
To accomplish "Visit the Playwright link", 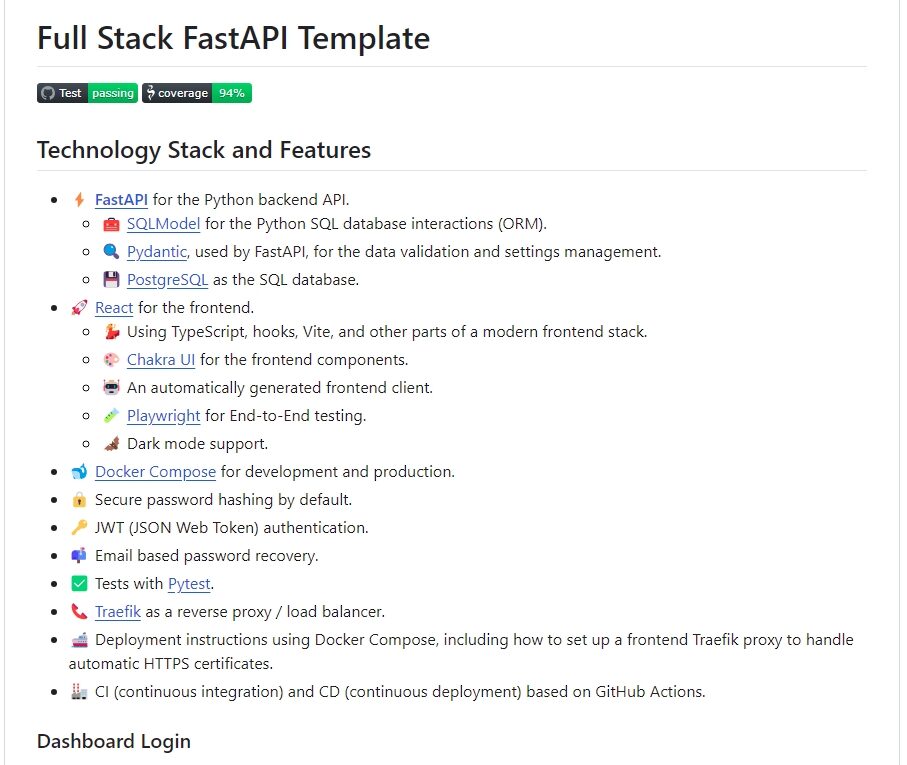I will (x=164, y=416).
